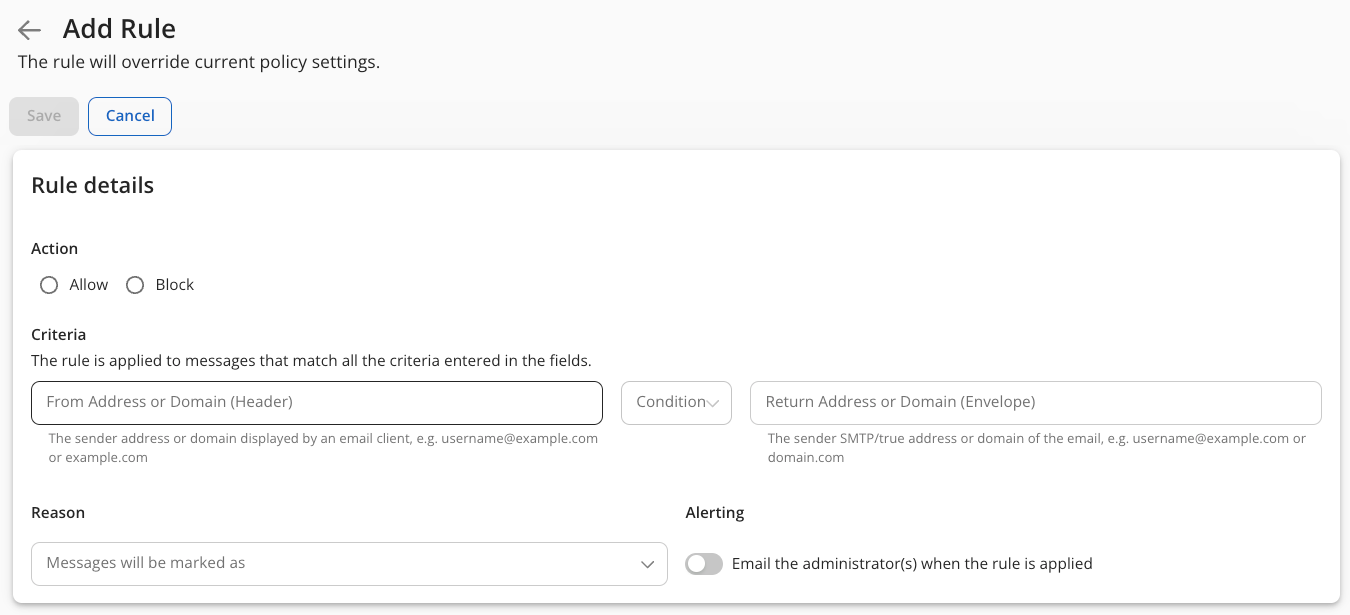1350x615 pixels.
Task: Click the 'Rule details' section heading
Action: coord(93,185)
